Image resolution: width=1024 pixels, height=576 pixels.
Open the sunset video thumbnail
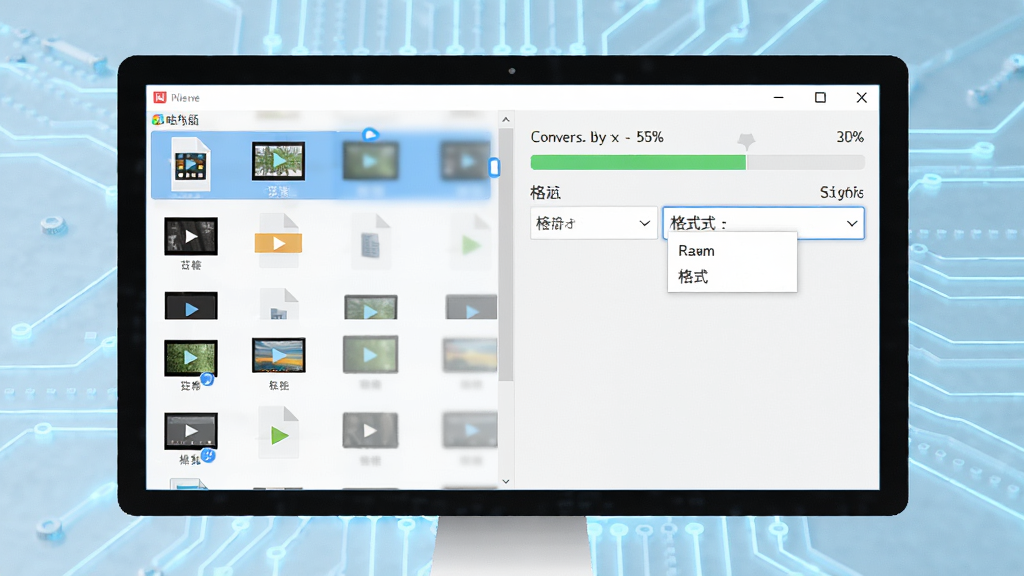point(279,355)
